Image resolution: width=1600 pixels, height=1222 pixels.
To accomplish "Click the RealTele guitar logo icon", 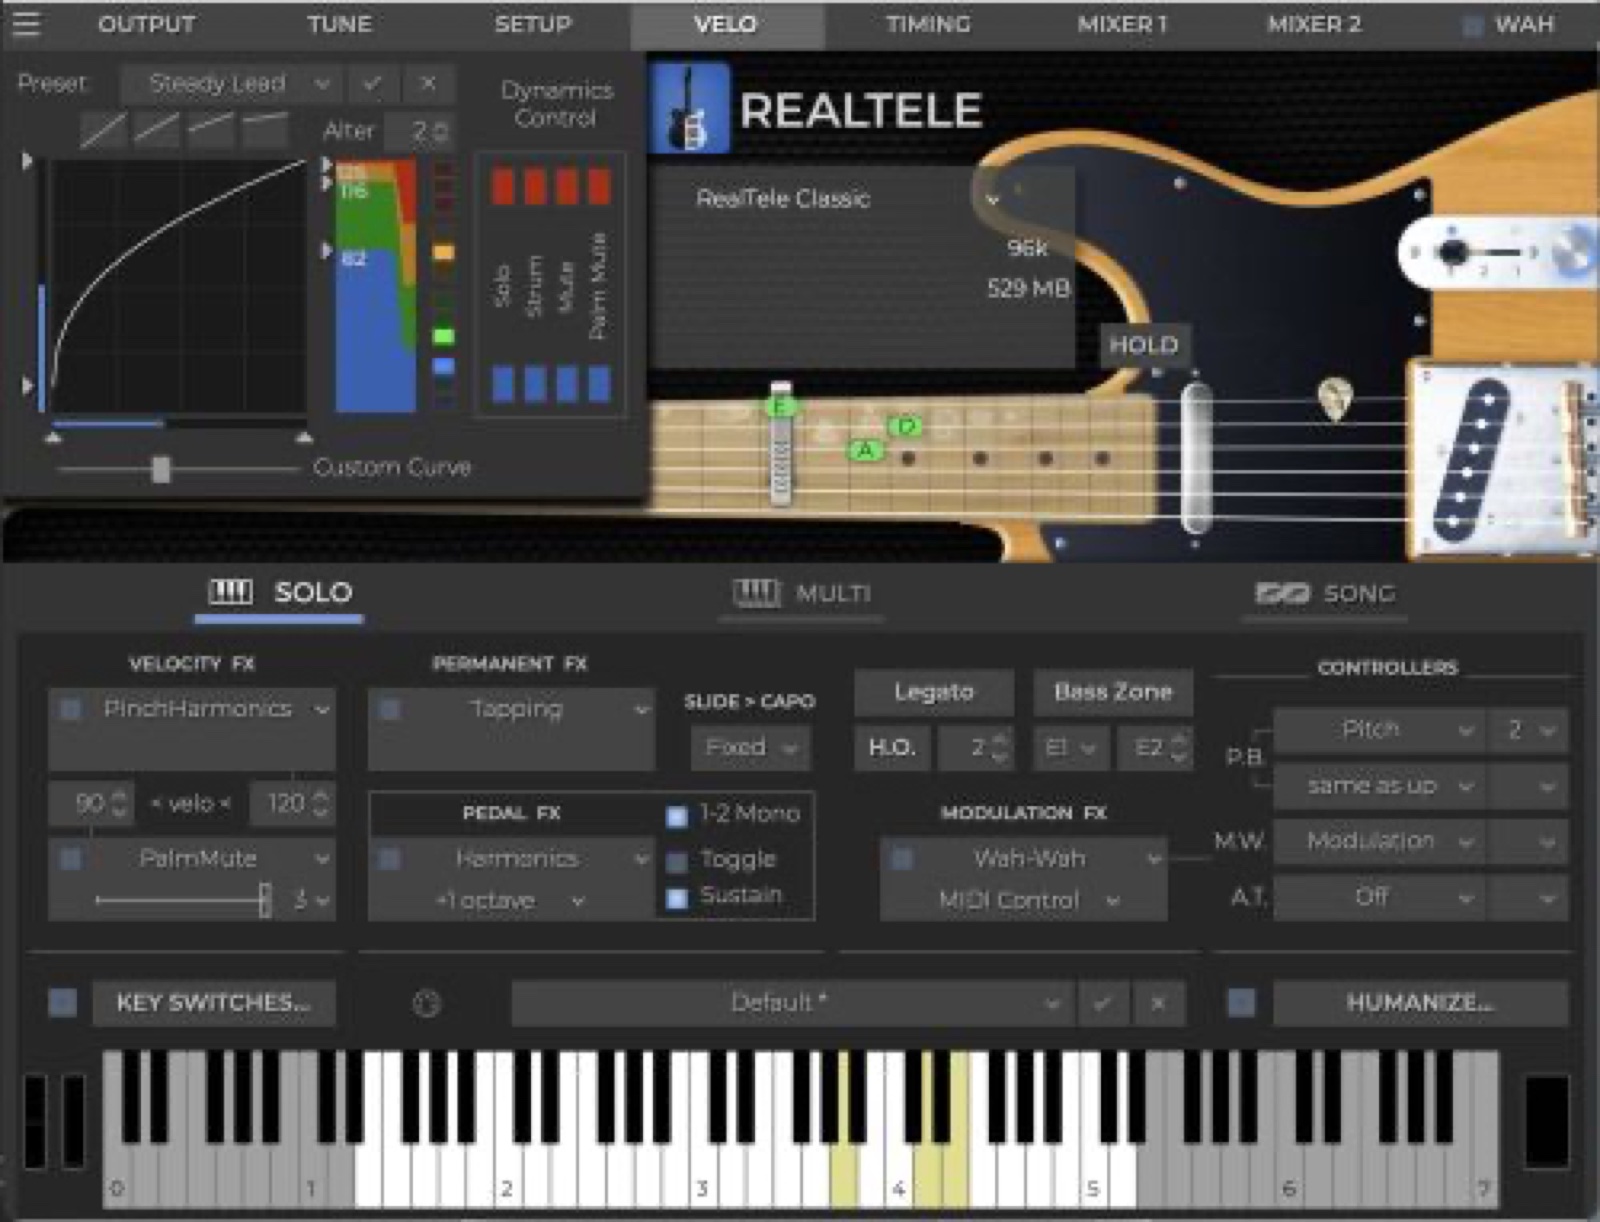I will [x=689, y=108].
